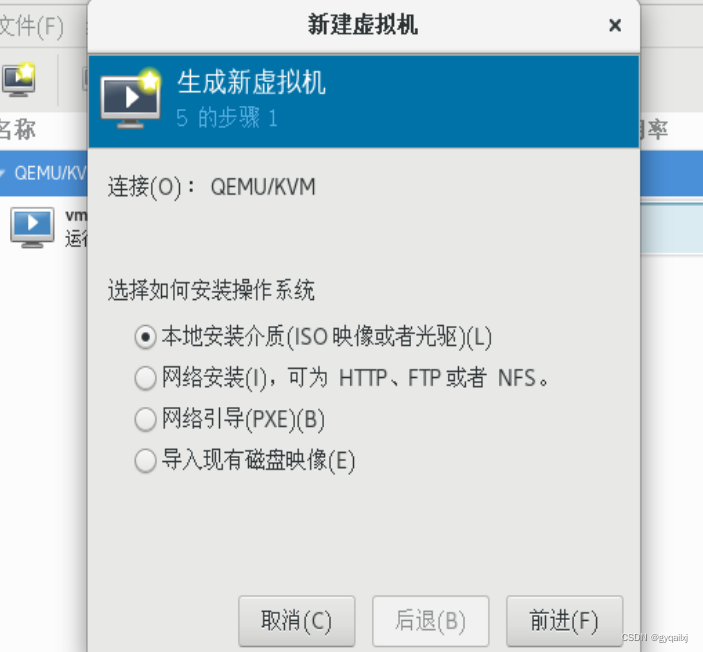This screenshot has height=652, width=703.
Task: Collapse the QEMU/KVM connection tree arrow
Action: coord(4,173)
